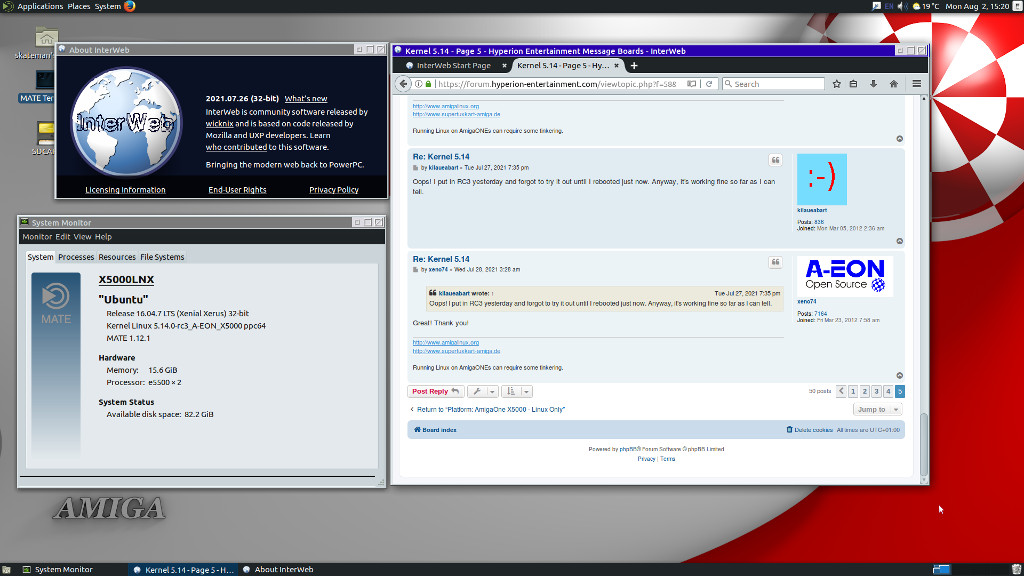This screenshot has width=1024, height=576.
Task: Expand the Jump to dropdown
Action: pos(877,409)
